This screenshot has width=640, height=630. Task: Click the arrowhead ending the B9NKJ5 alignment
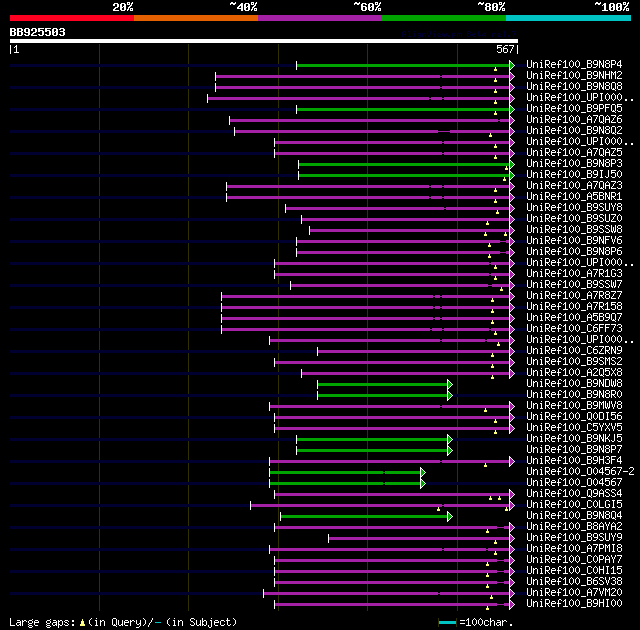450,439
